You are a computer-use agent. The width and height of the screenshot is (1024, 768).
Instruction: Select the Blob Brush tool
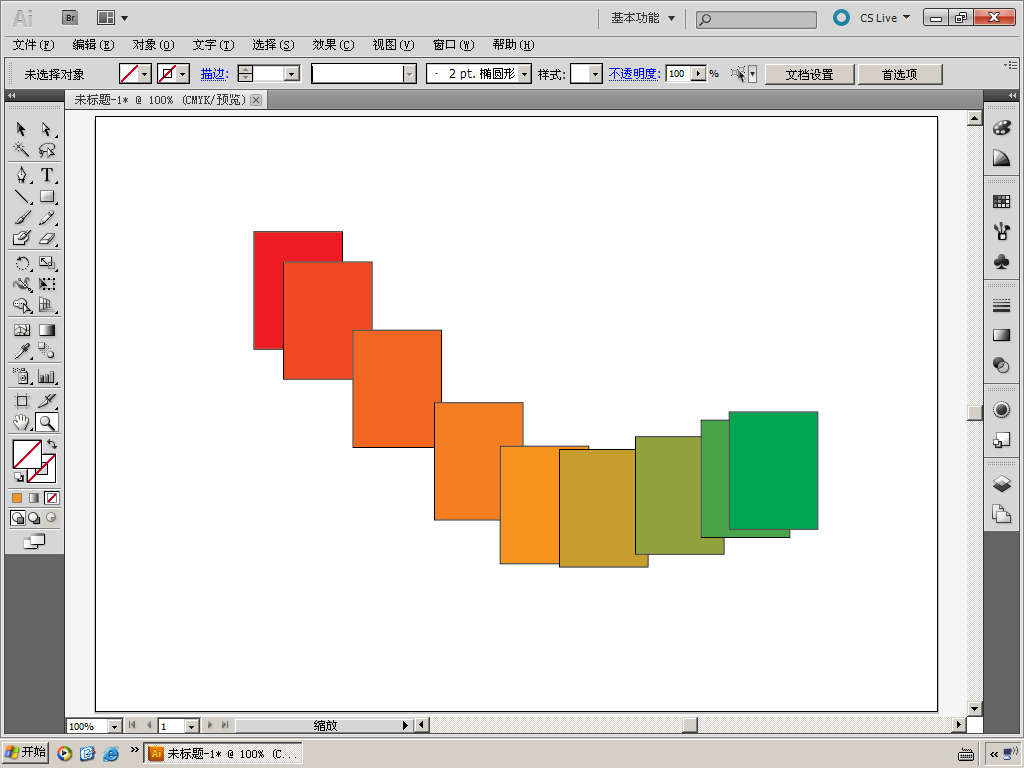click(x=21, y=238)
